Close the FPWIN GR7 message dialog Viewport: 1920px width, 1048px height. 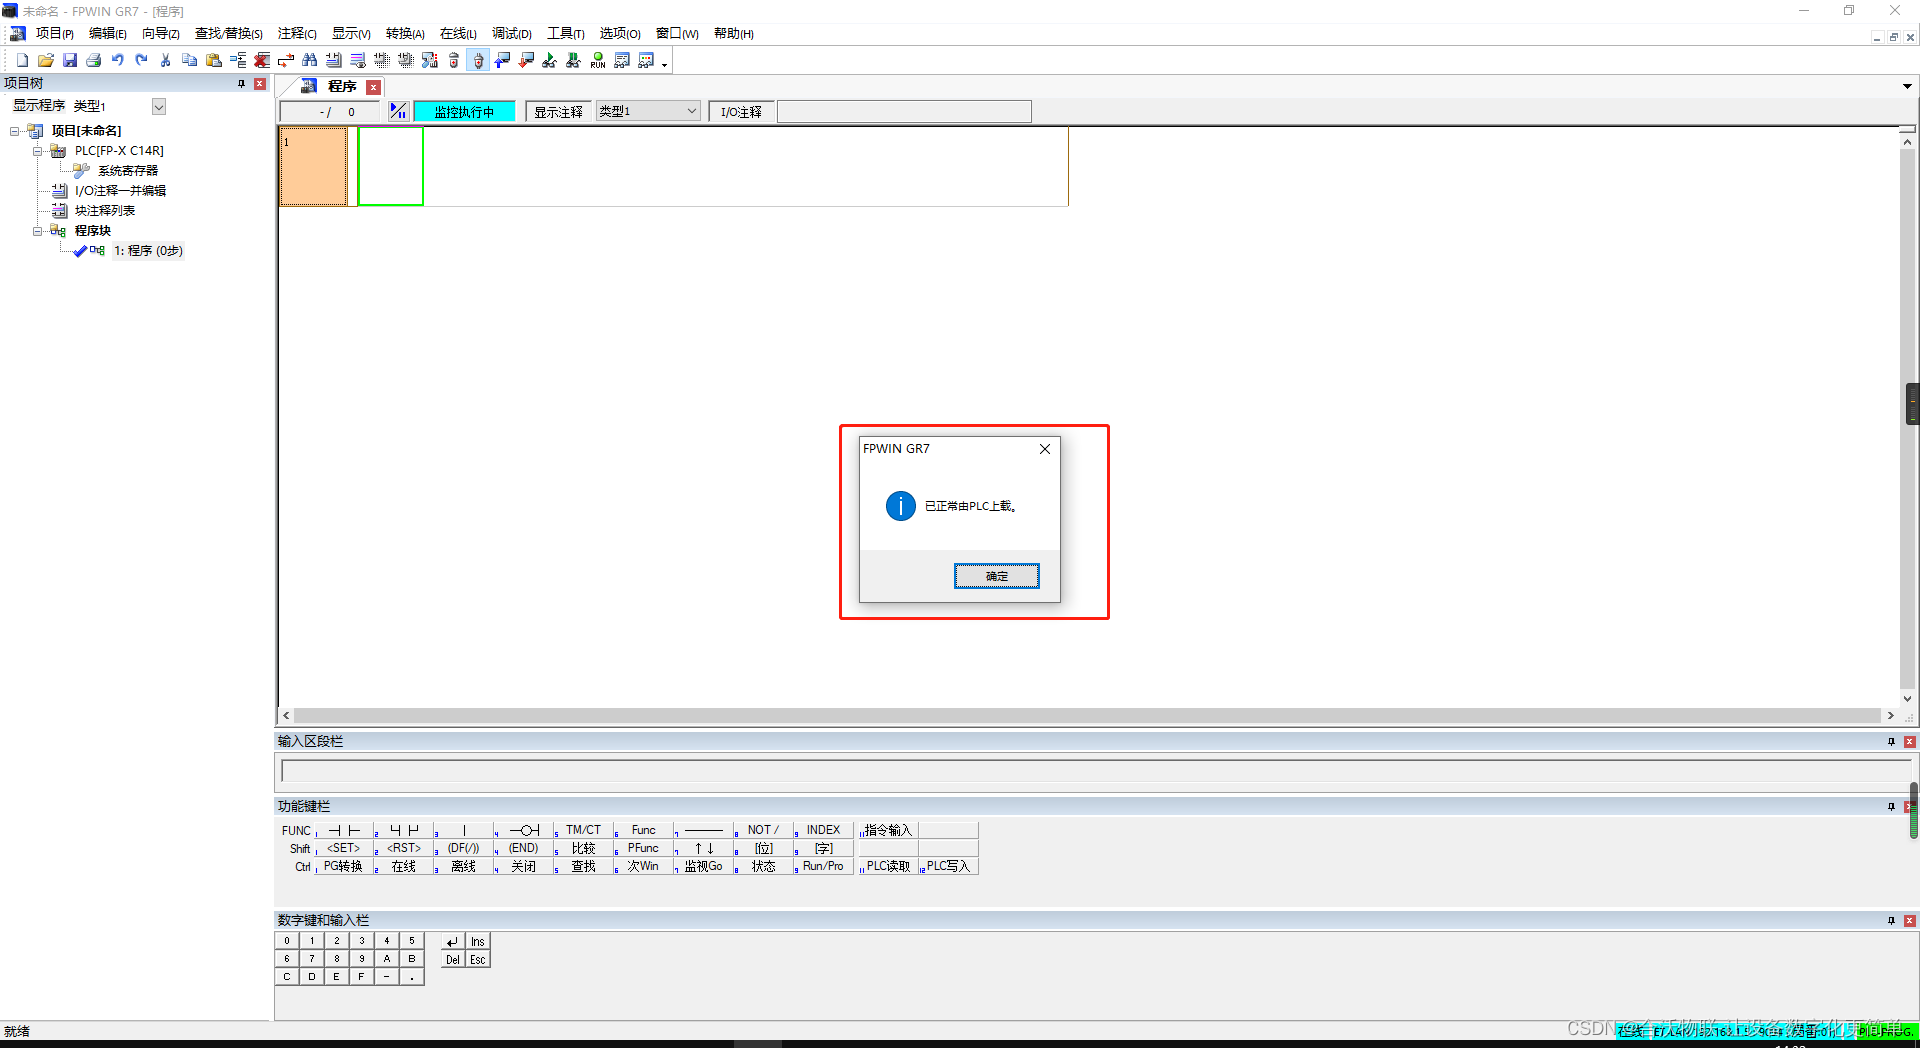(1045, 449)
